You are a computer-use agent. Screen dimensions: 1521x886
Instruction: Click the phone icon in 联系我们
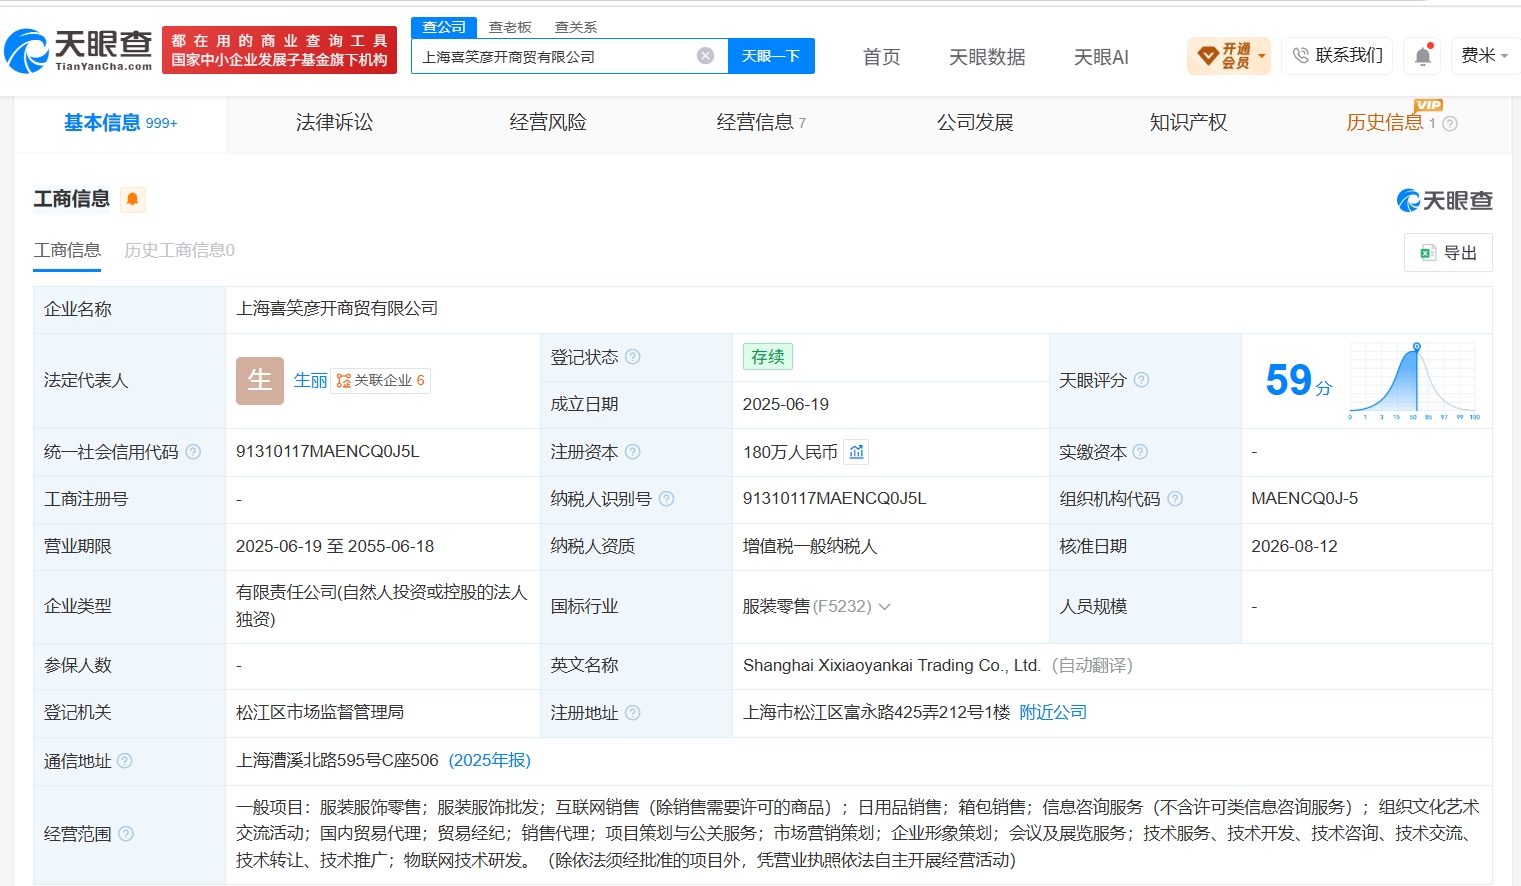click(x=1300, y=56)
